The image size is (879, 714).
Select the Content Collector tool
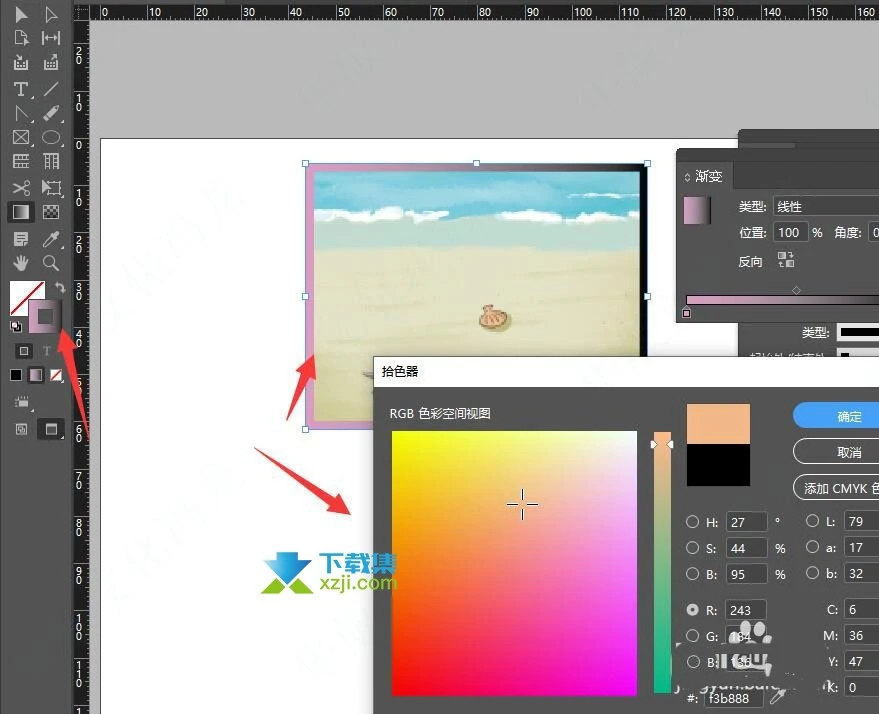pos(21,62)
